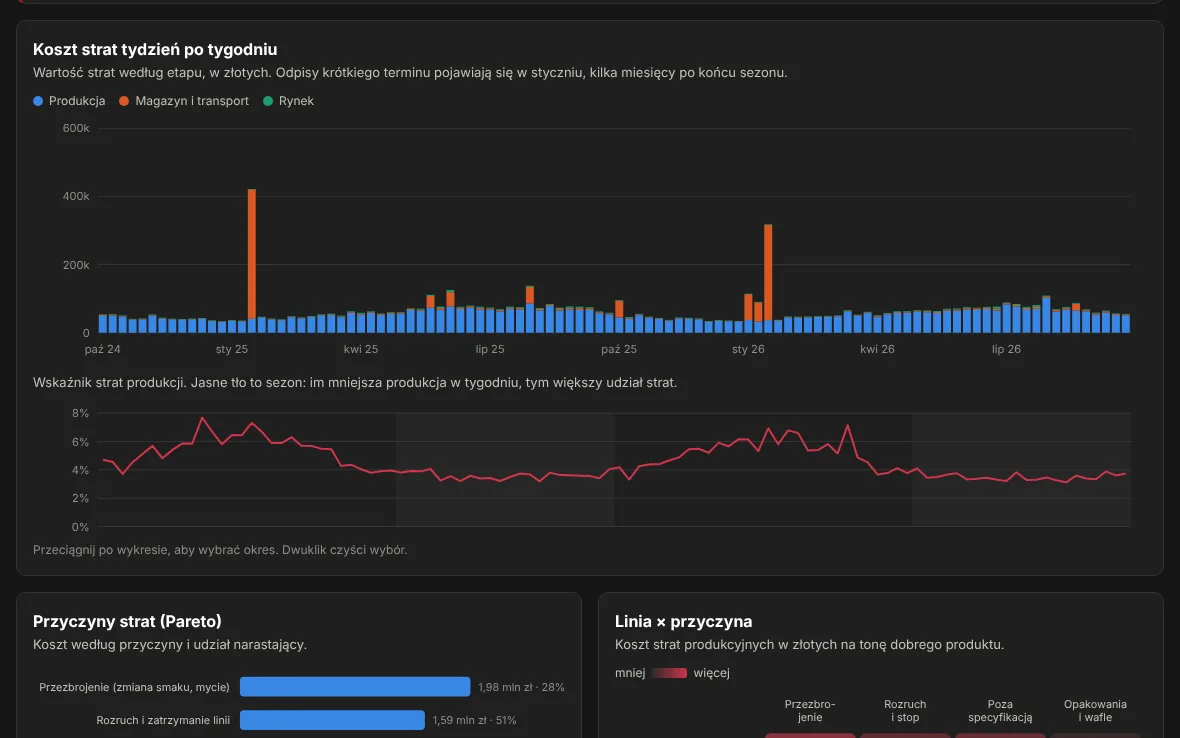The image size is (1180, 738).
Task: Click the 'Przezbro-jenie' heatmap column header
Action: [x=810, y=711]
